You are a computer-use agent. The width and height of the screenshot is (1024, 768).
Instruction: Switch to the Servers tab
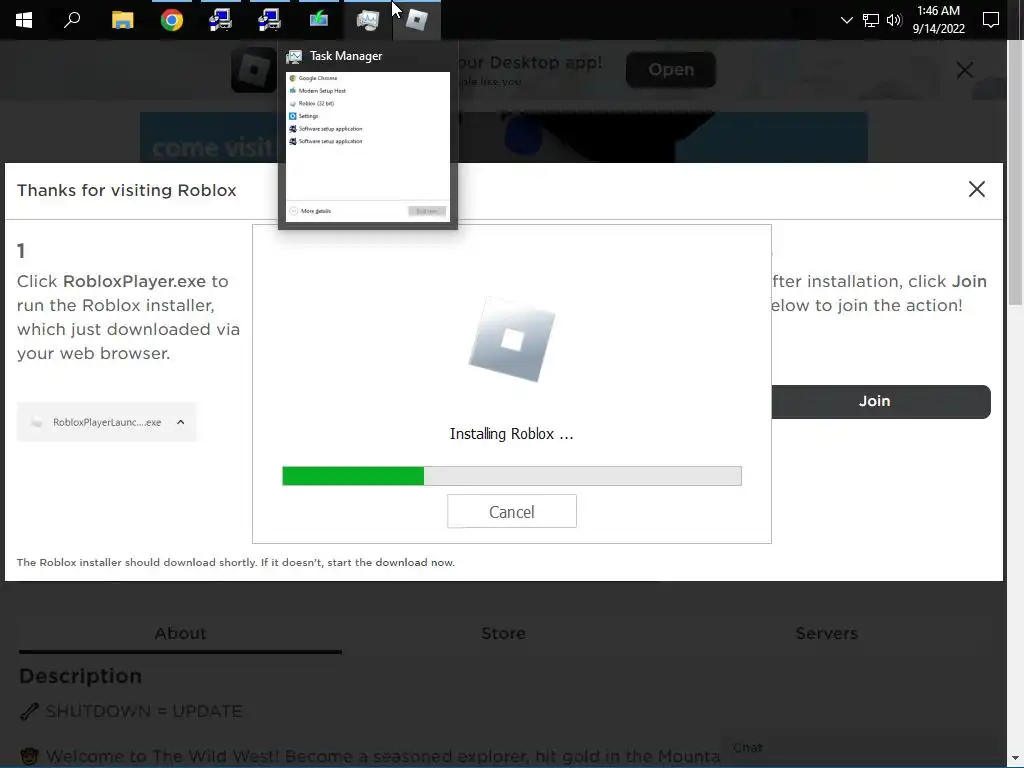pyautogui.click(x=827, y=633)
